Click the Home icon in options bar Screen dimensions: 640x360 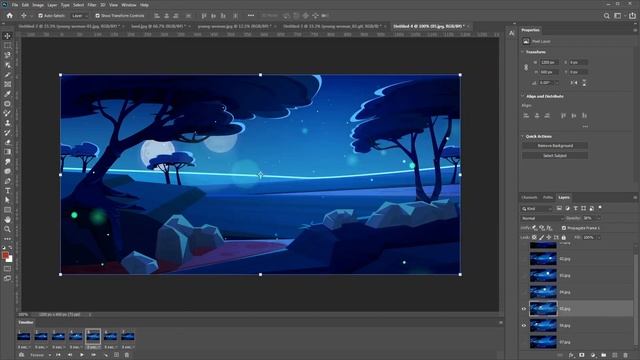pyautogui.click(x=9, y=16)
